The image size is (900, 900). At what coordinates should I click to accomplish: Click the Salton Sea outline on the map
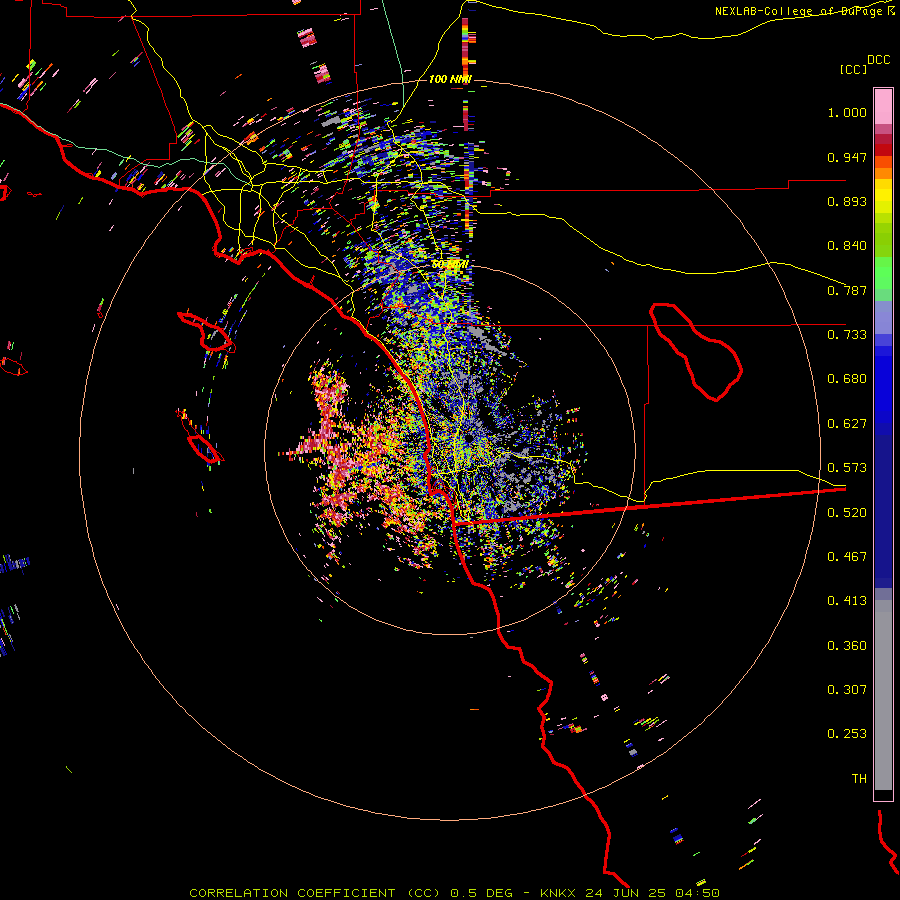pyautogui.click(x=696, y=351)
